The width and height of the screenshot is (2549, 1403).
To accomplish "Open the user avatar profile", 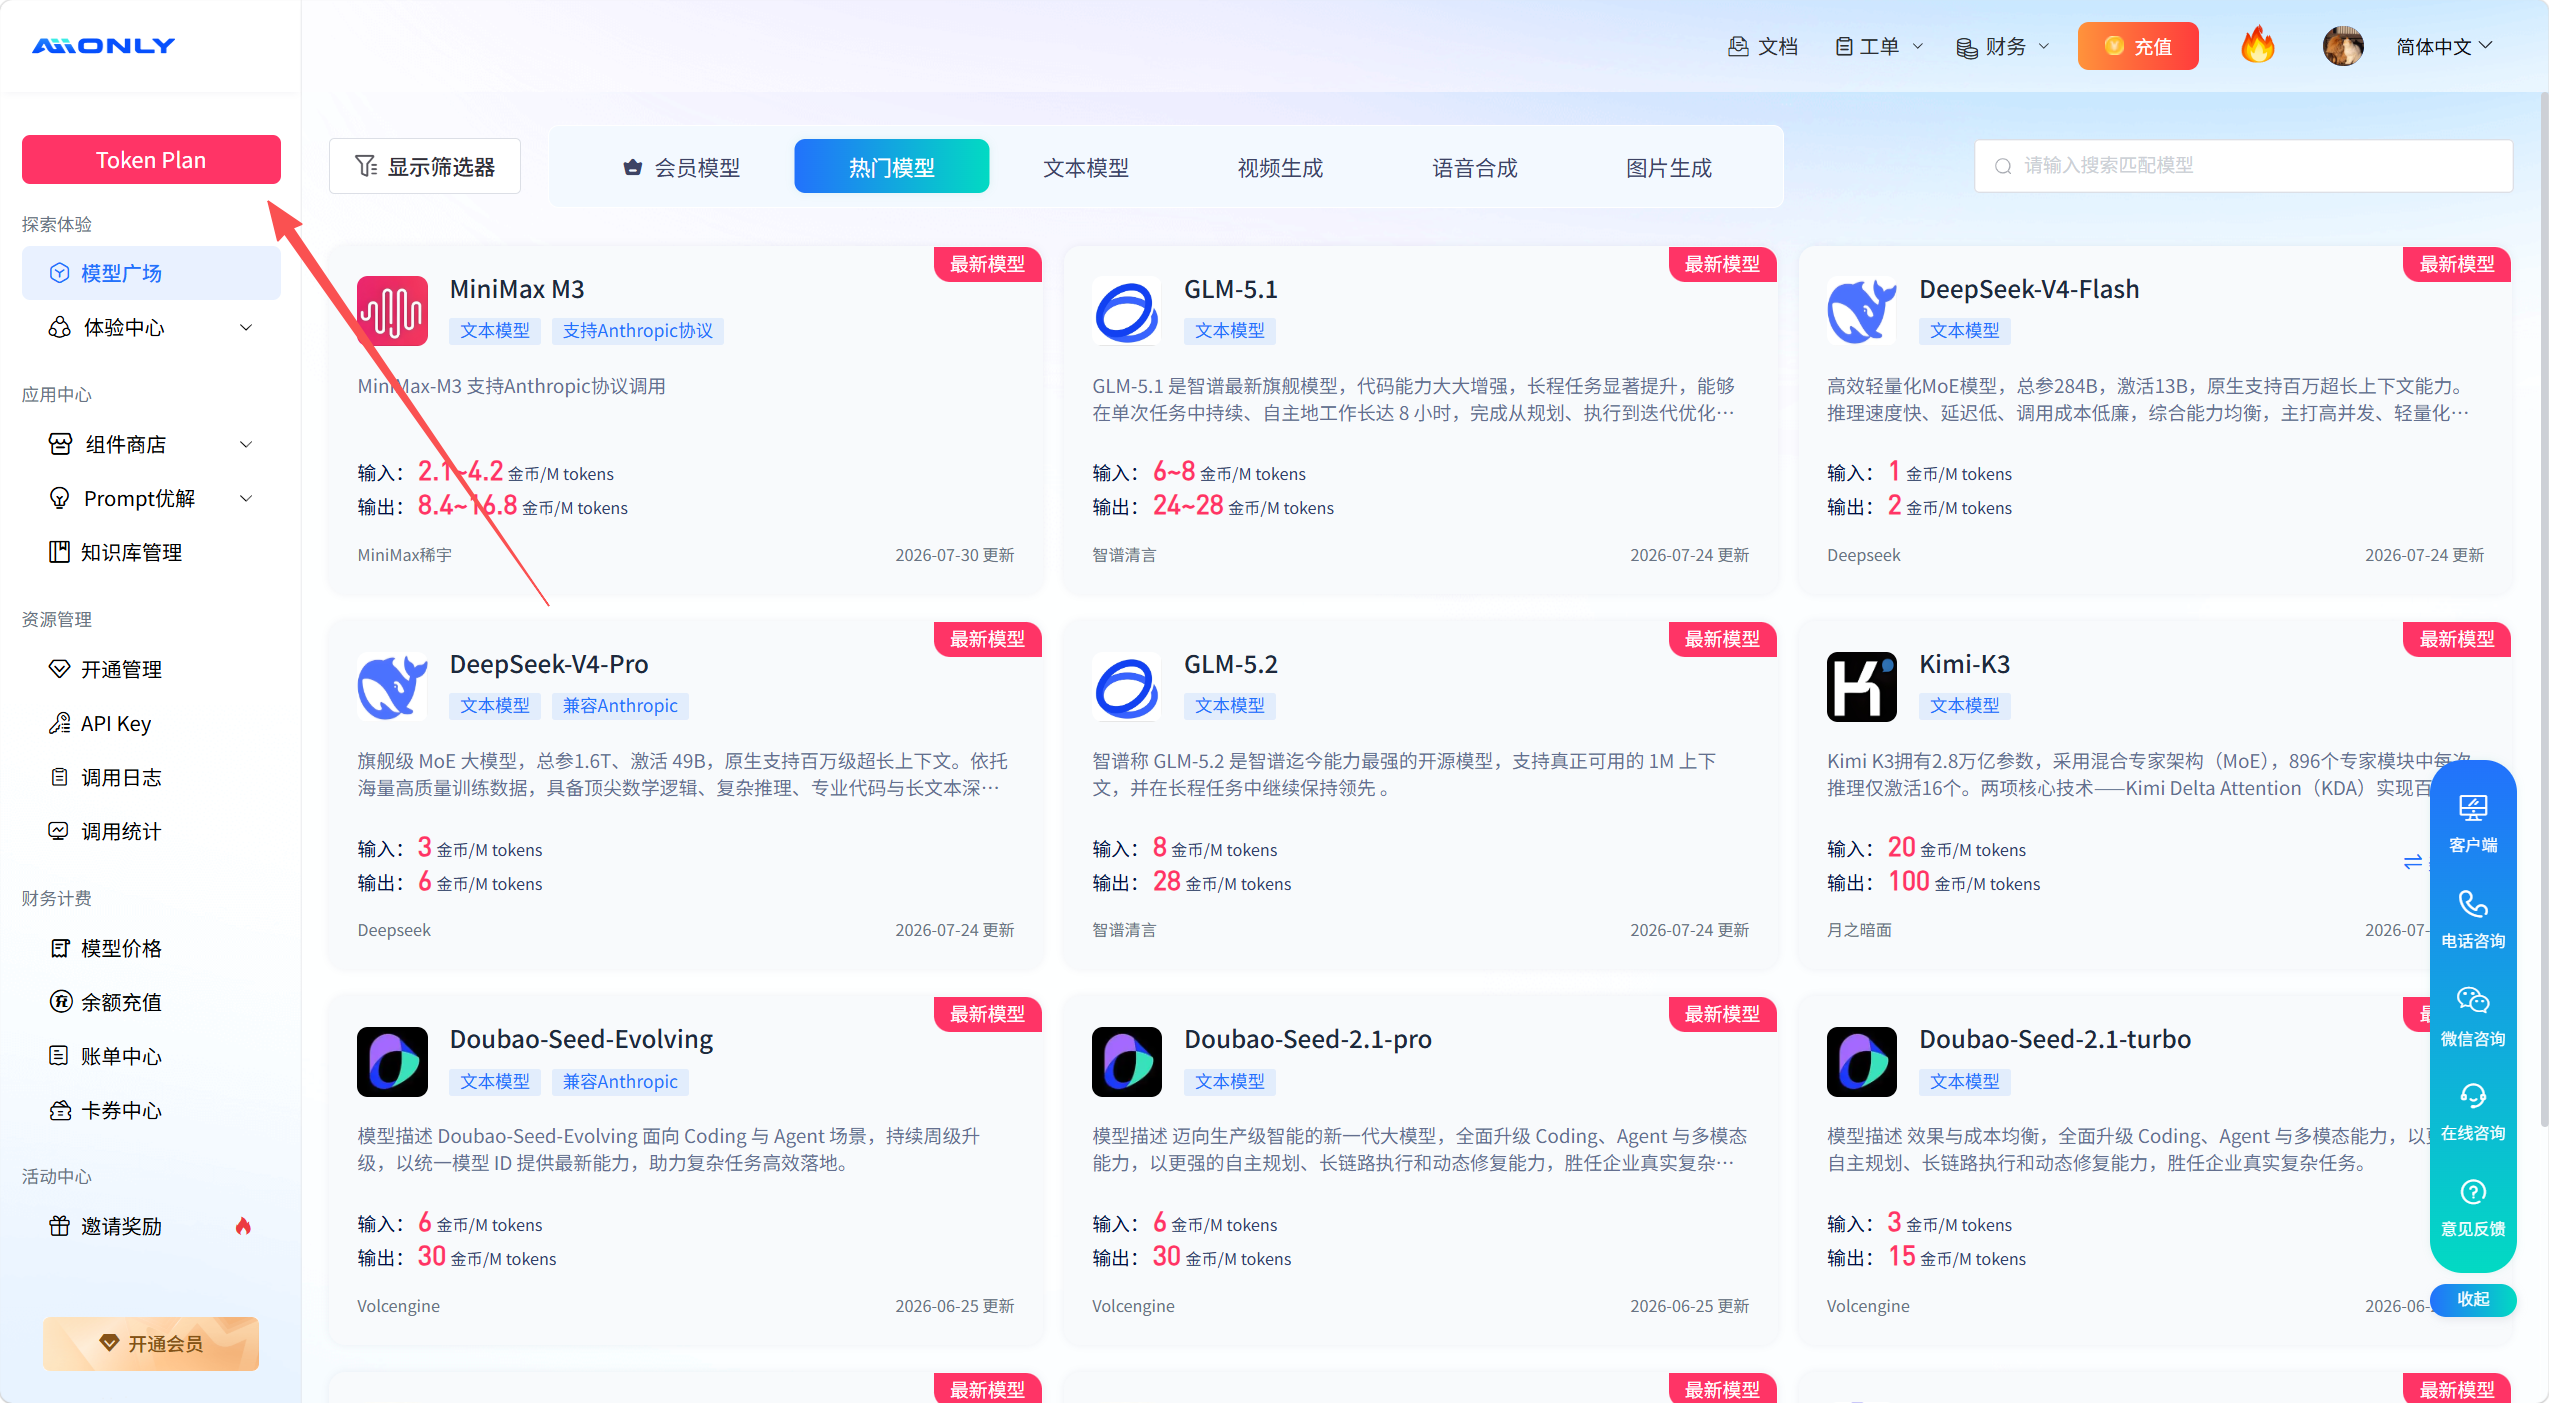I will click(x=2342, y=46).
